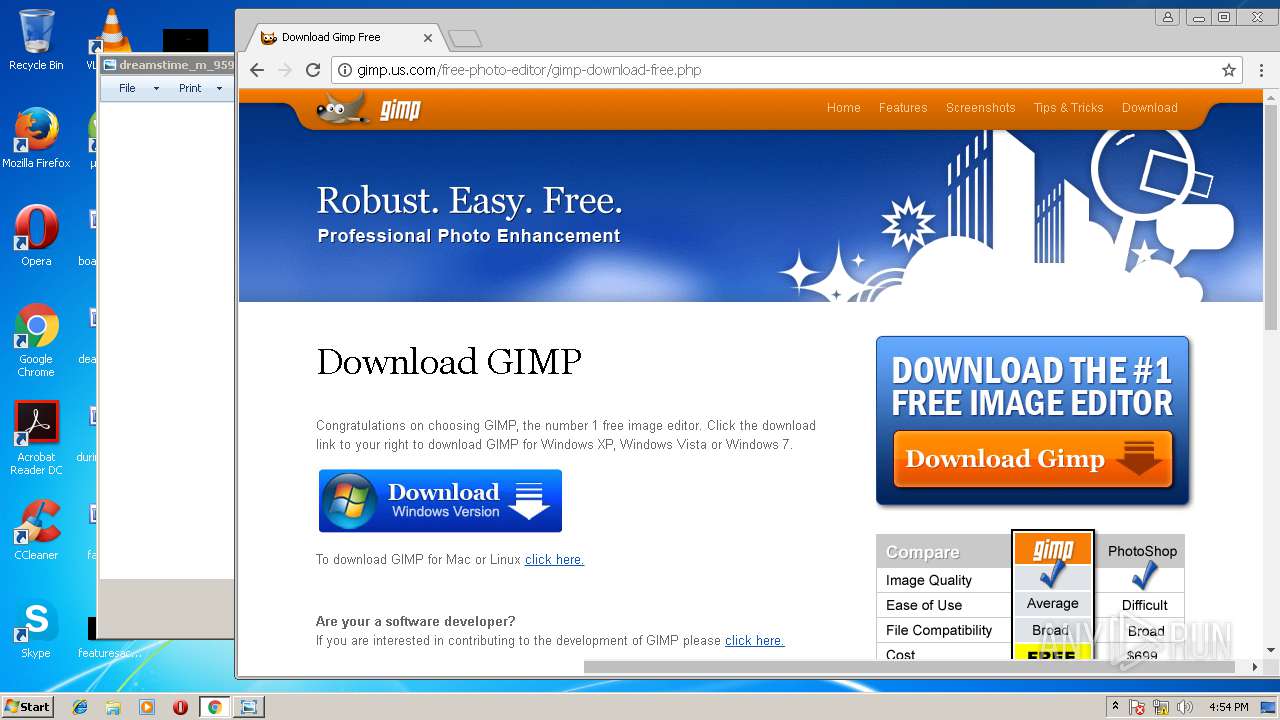
Task: Click PhotoShop column header
Action: (1142, 551)
